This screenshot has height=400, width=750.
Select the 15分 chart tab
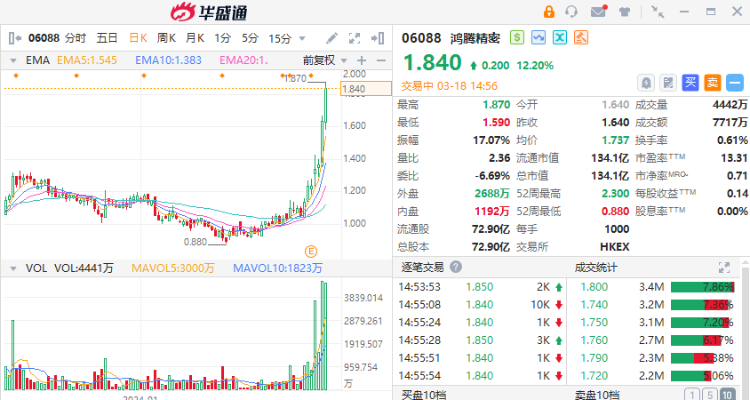pos(280,38)
